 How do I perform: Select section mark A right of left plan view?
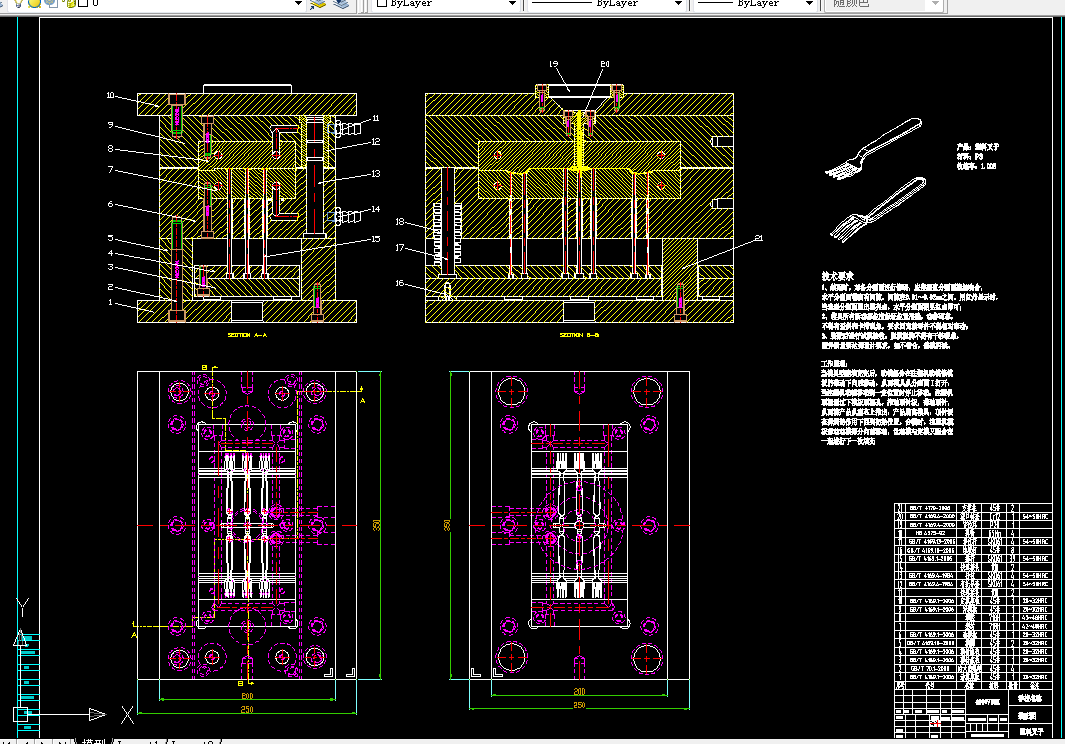pyautogui.click(x=362, y=400)
